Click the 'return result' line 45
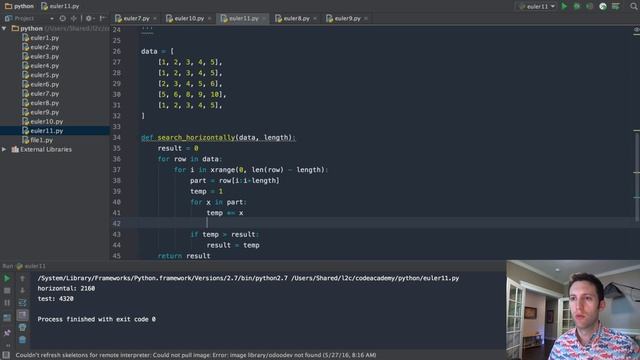640x360 pixels. click(184, 256)
